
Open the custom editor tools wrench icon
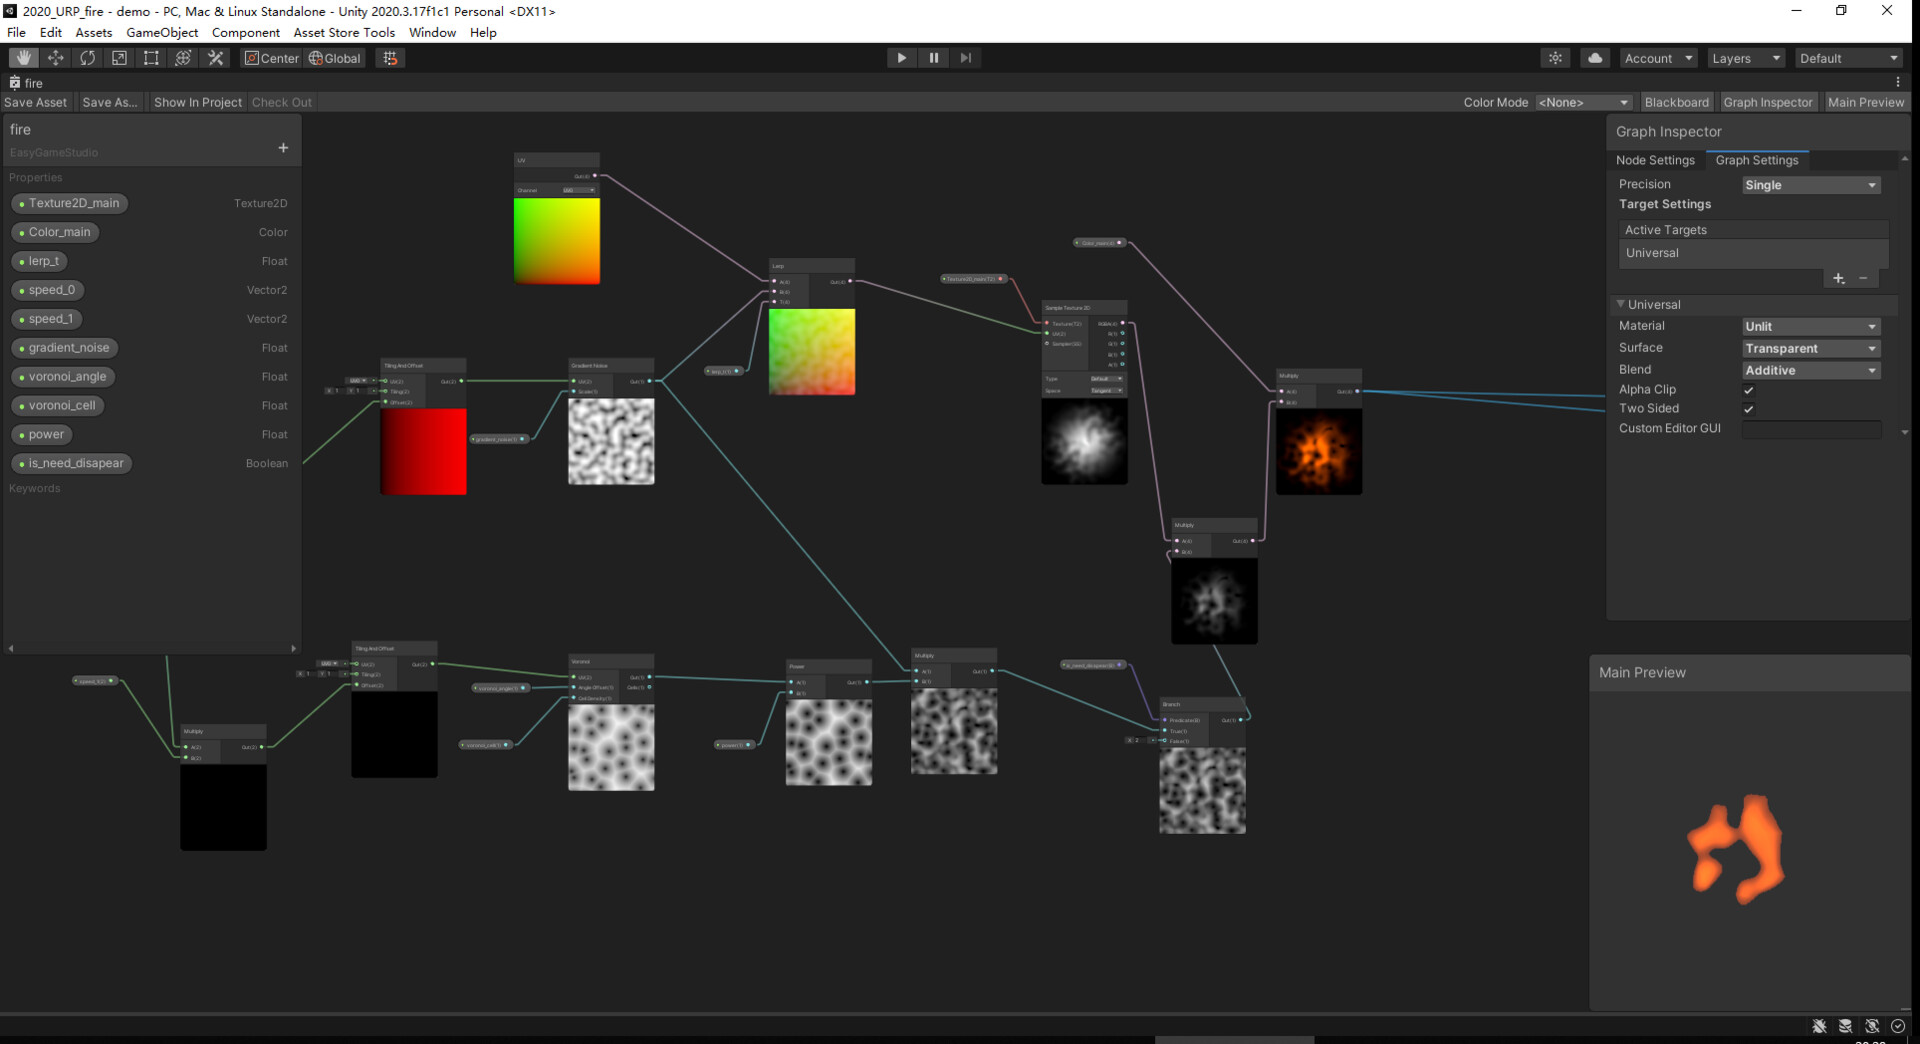[215, 58]
